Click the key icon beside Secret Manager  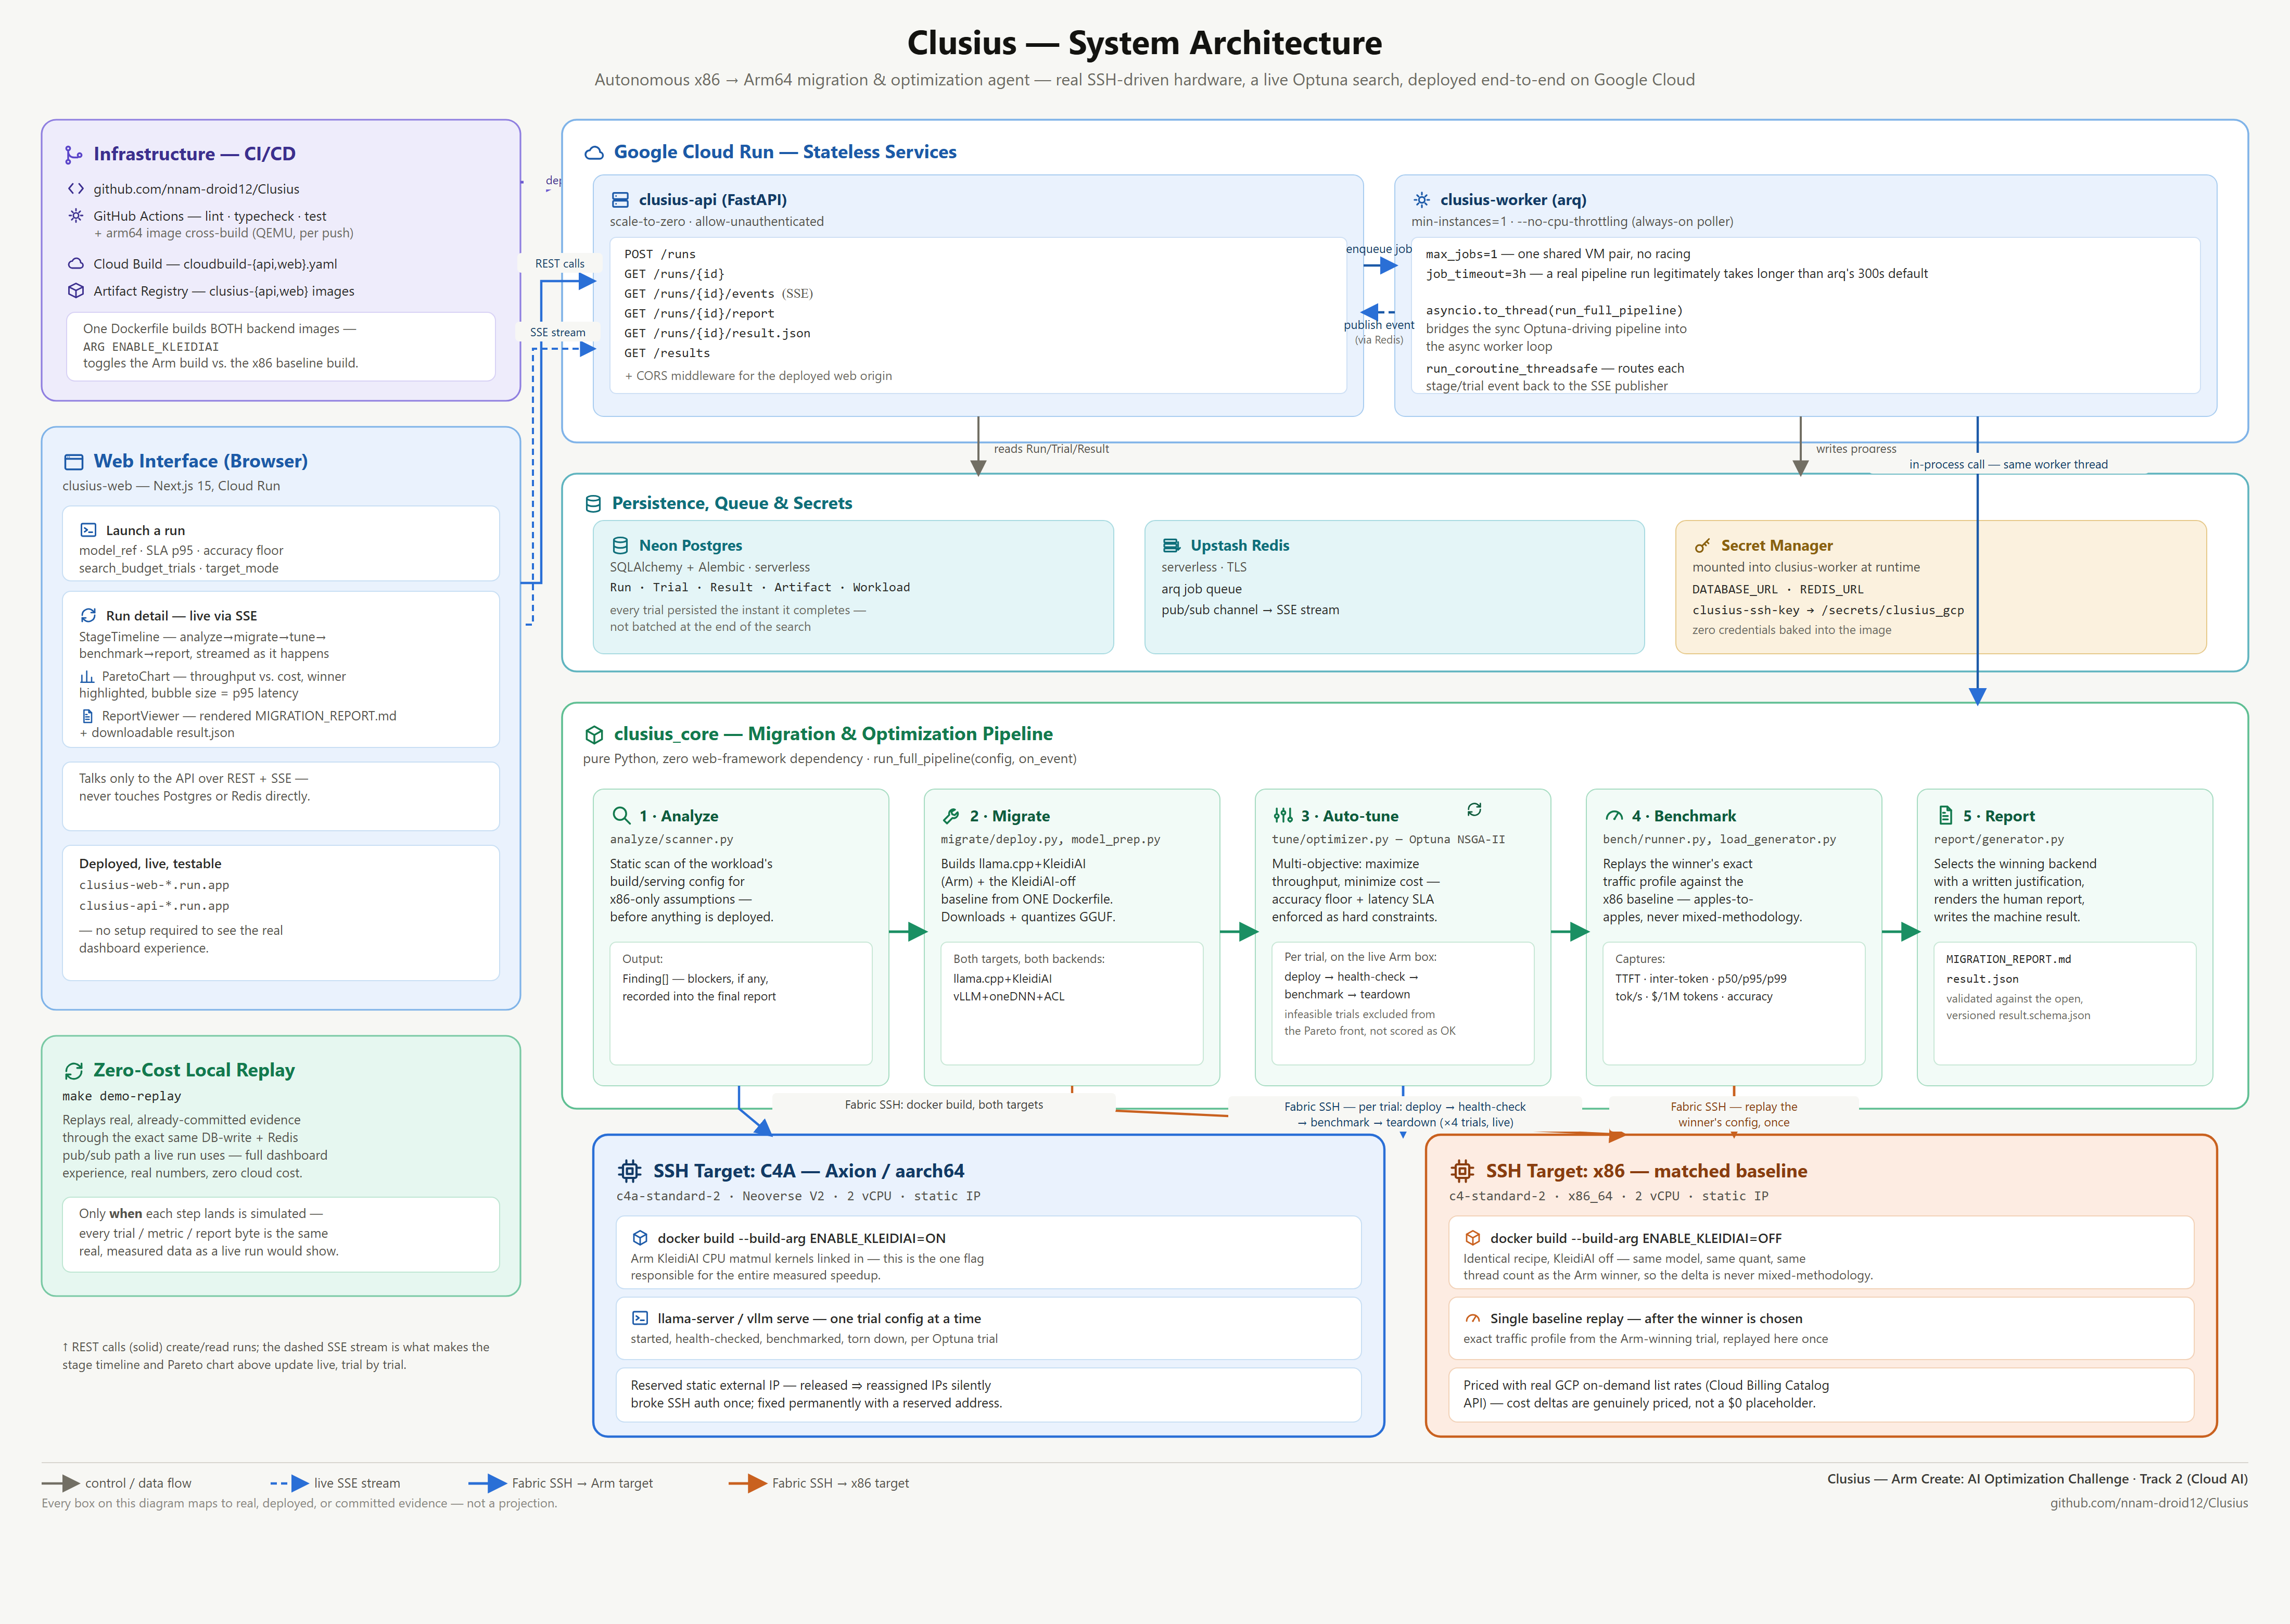pos(1702,546)
